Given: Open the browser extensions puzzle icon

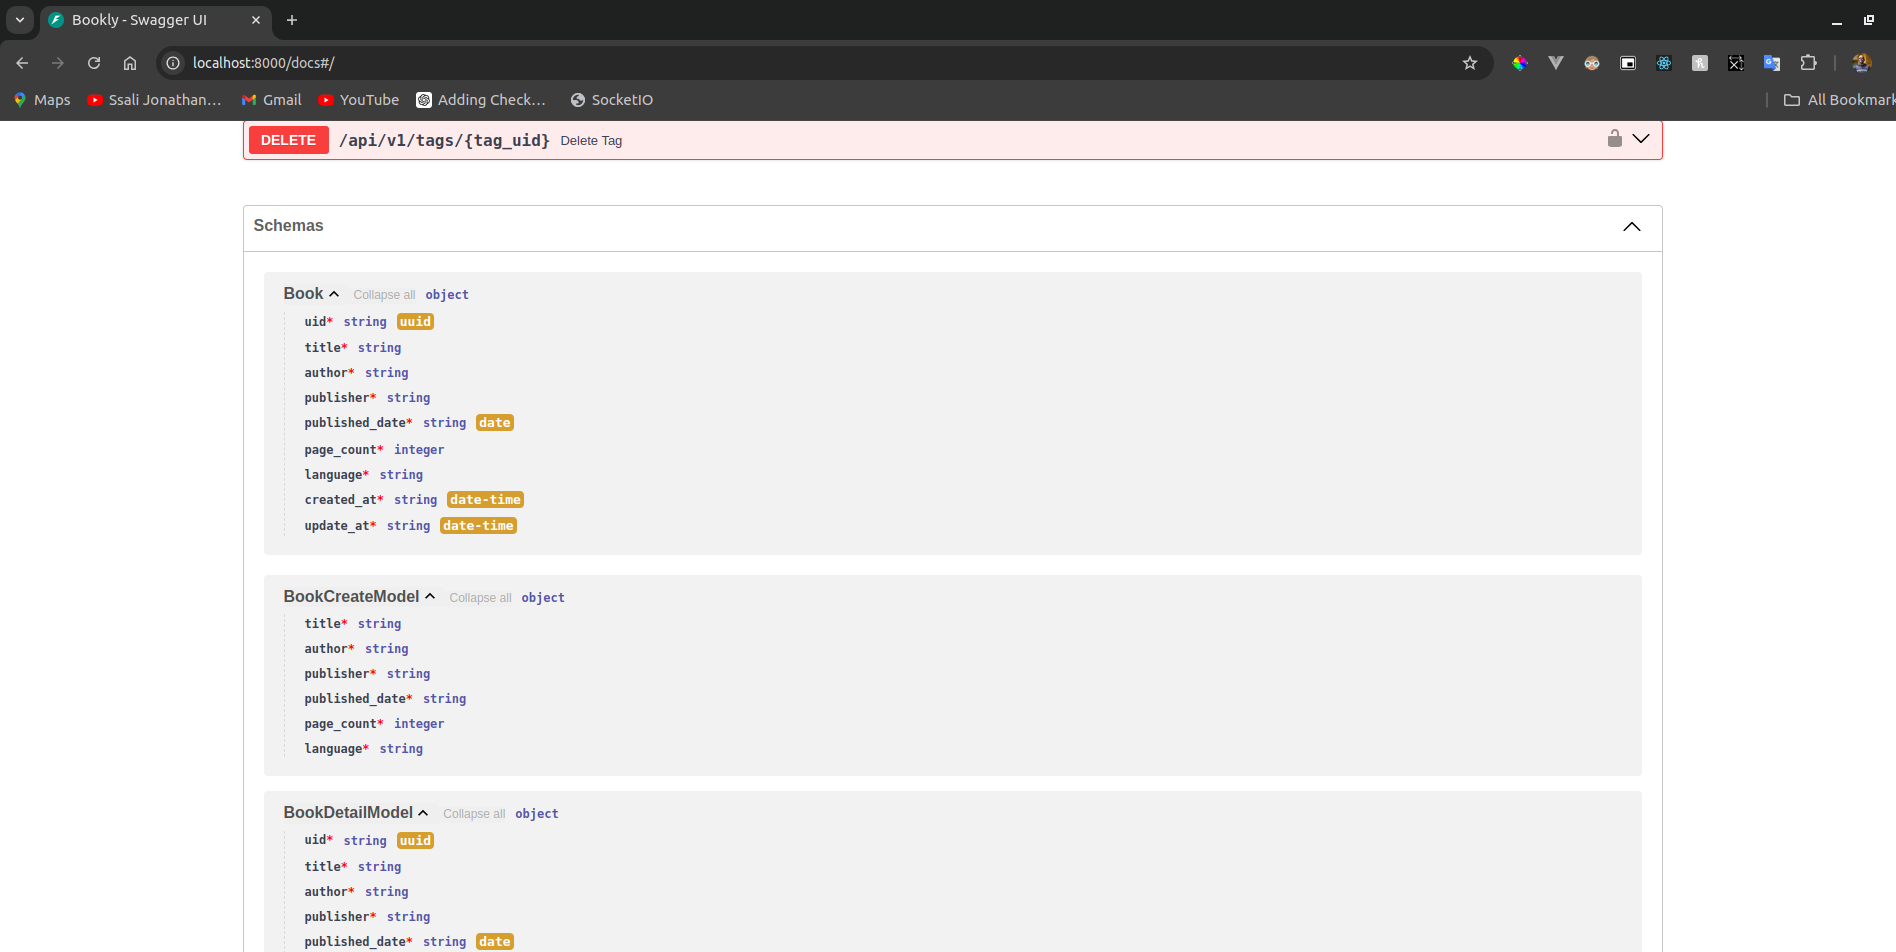Looking at the screenshot, I should click(x=1808, y=63).
